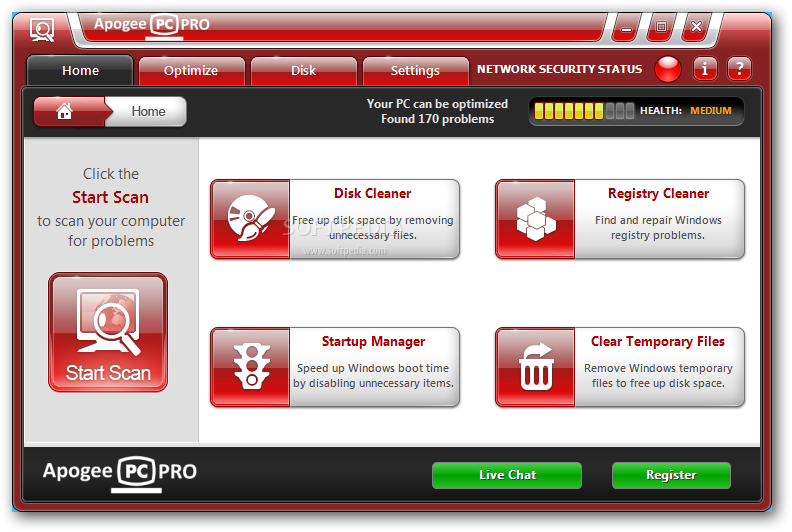Click the NETWORK SECURITY STATUS label
Screen dimensions: 792x532
click(560, 69)
